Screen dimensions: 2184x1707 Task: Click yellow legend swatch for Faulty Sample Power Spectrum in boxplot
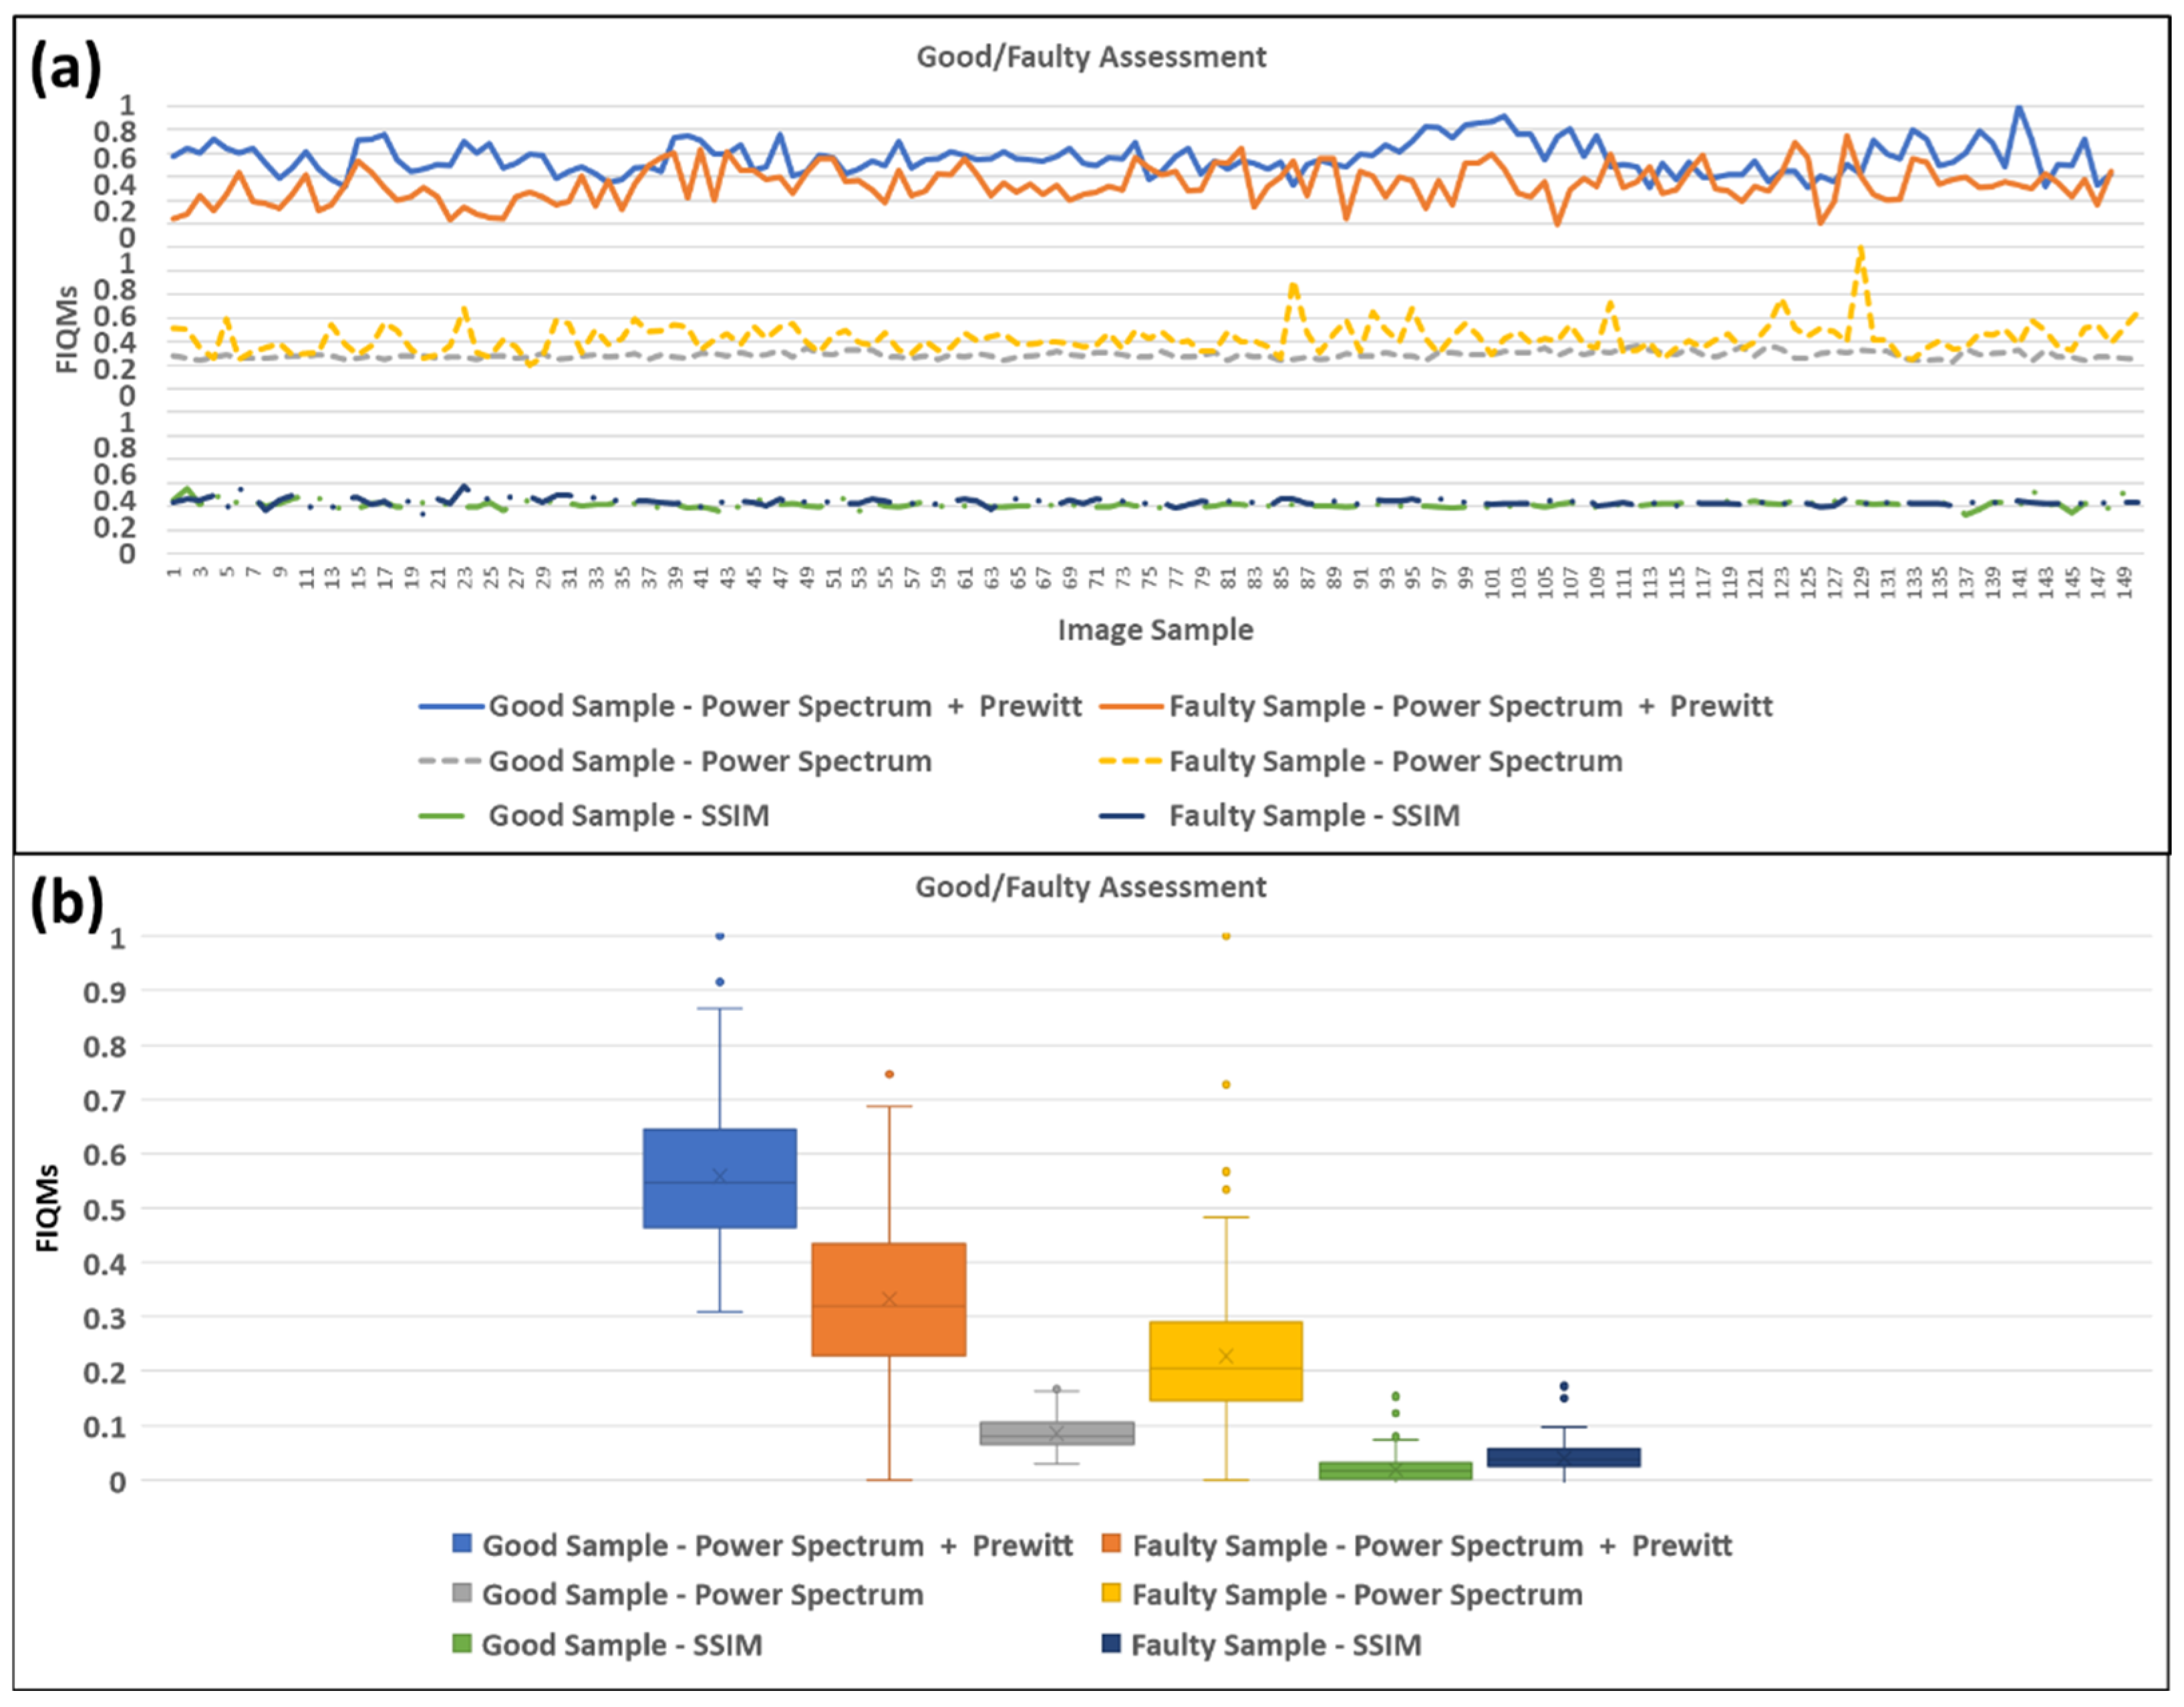(x=1111, y=1592)
